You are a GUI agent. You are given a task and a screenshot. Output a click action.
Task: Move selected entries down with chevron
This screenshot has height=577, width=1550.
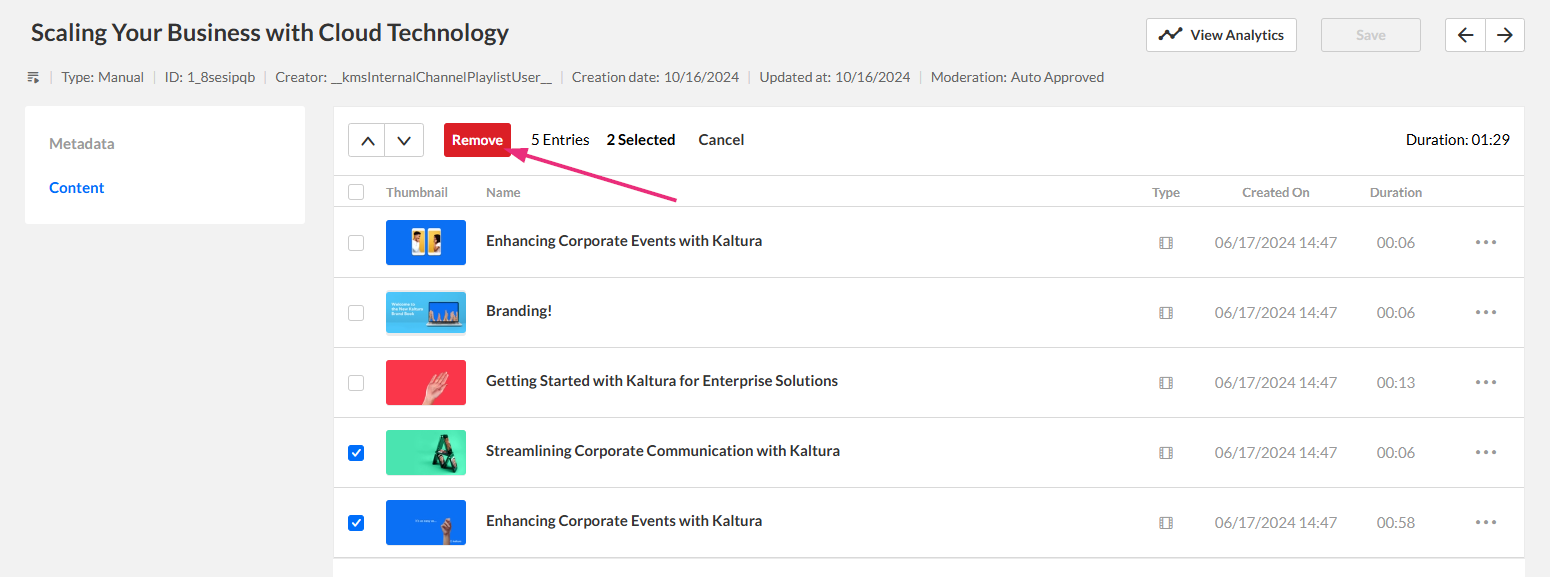[x=404, y=140]
